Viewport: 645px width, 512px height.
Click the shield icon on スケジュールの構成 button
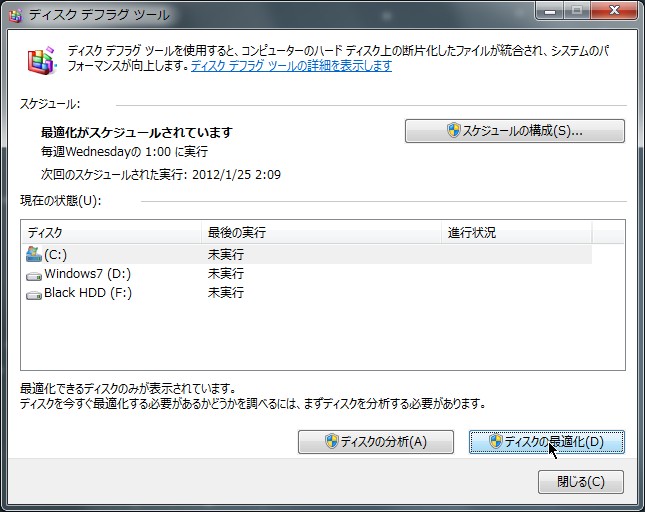(453, 131)
